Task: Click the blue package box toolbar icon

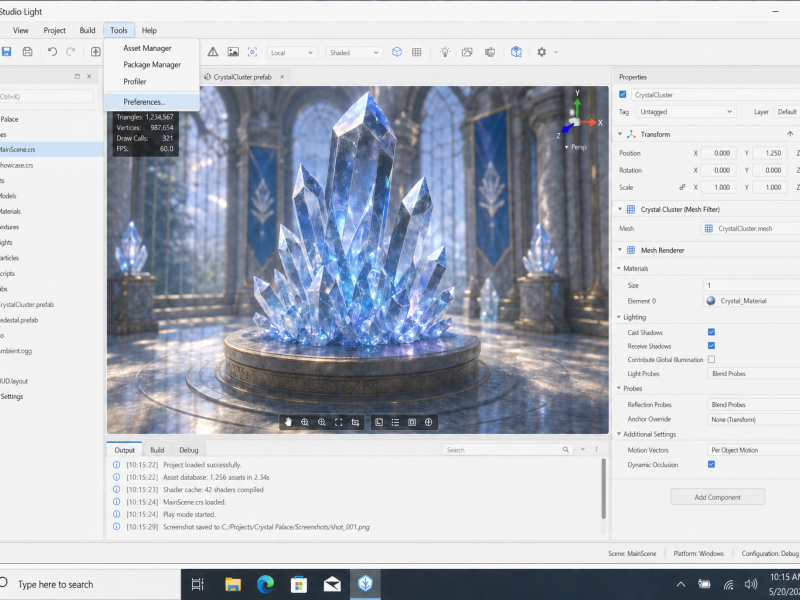Action: pyautogui.click(x=516, y=52)
